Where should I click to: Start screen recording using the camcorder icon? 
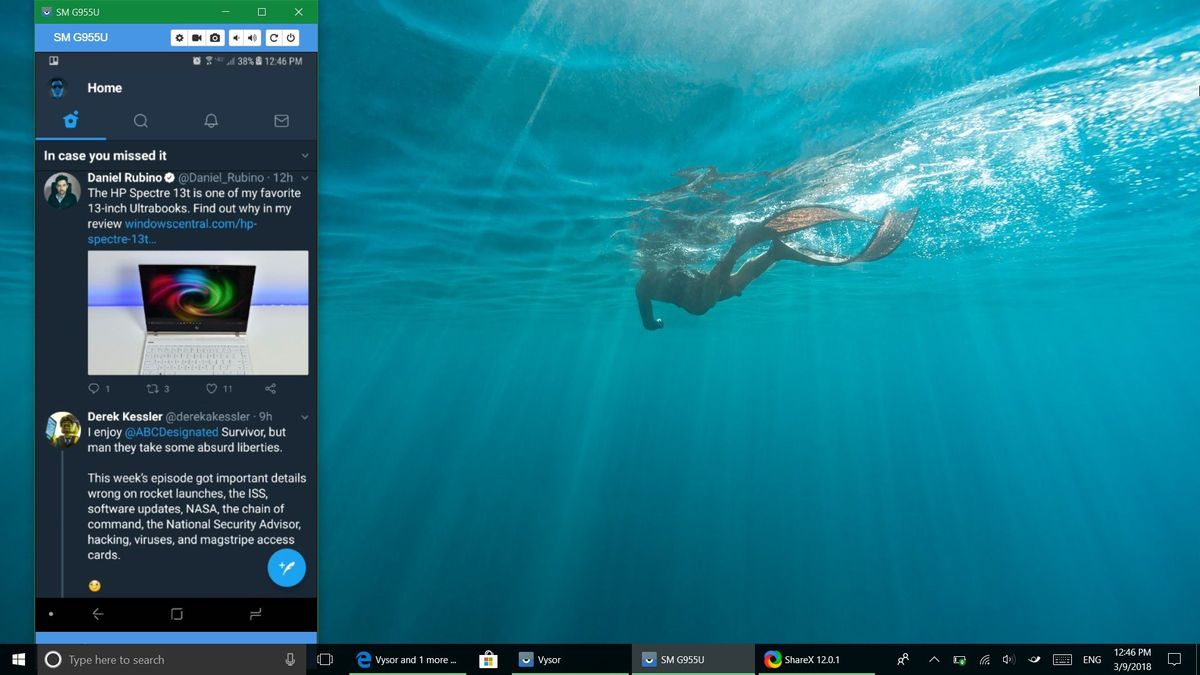click(197, 37)
